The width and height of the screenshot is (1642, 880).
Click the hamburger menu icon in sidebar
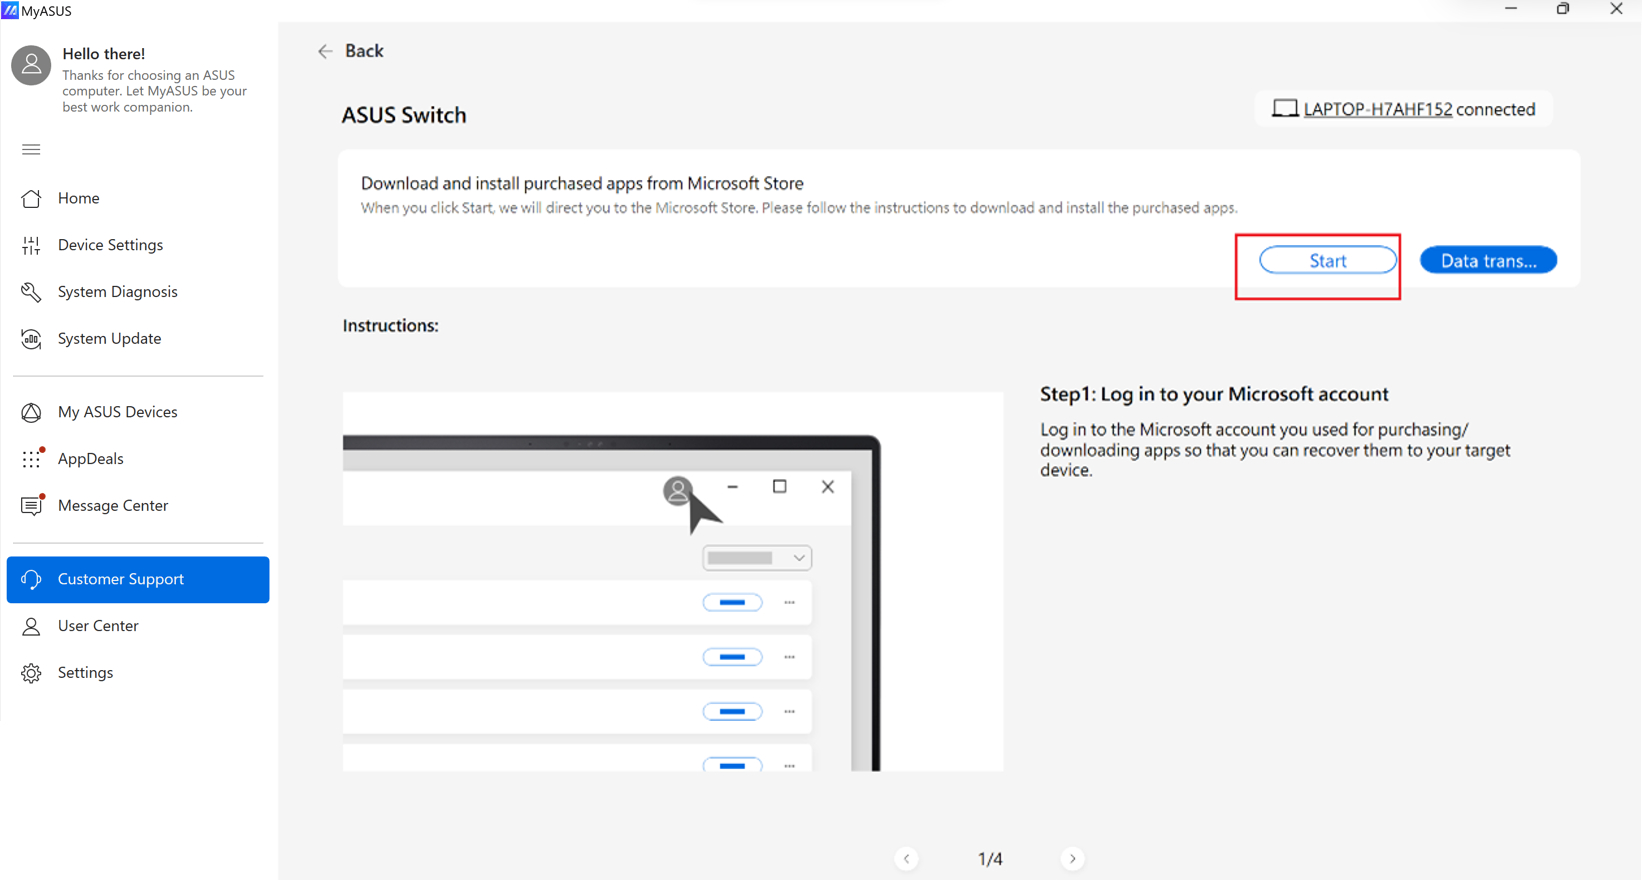coord(31,150)
